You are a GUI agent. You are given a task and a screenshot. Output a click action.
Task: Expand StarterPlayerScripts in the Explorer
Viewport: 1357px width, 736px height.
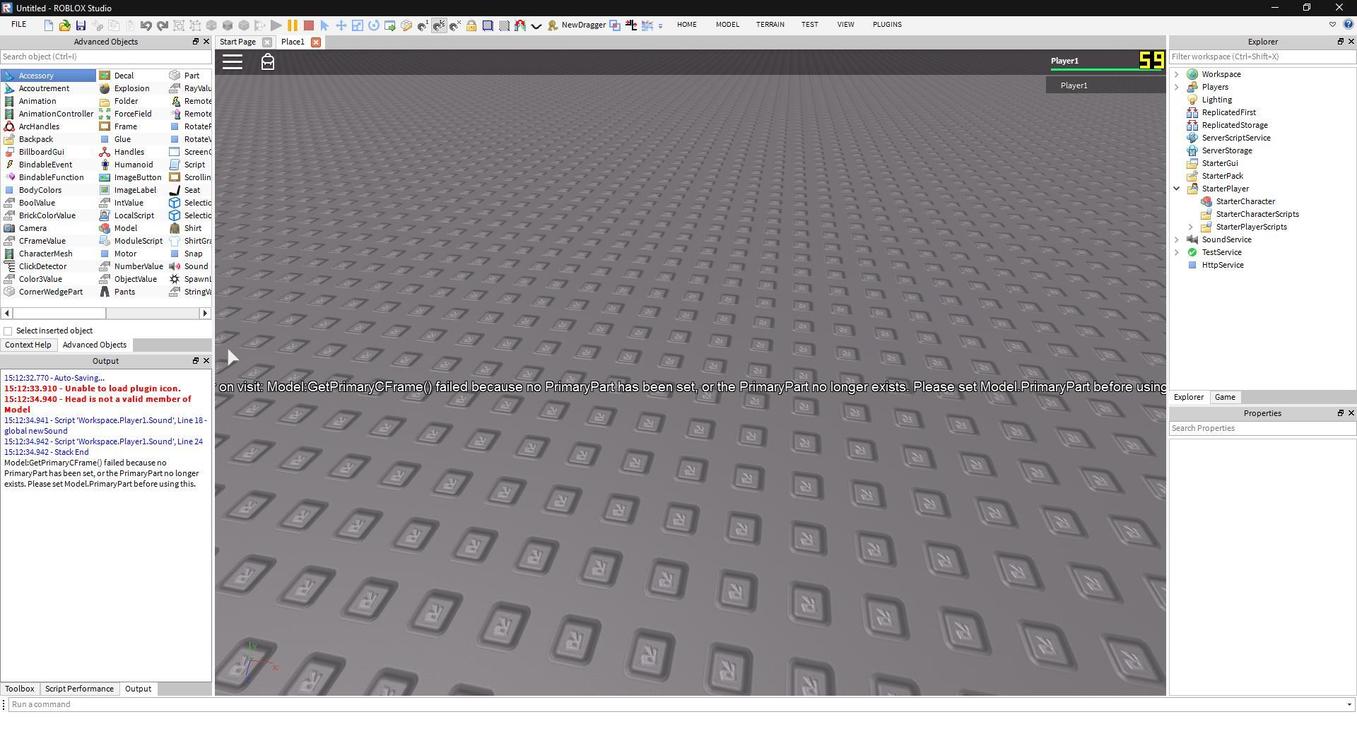click(1190, 226)
